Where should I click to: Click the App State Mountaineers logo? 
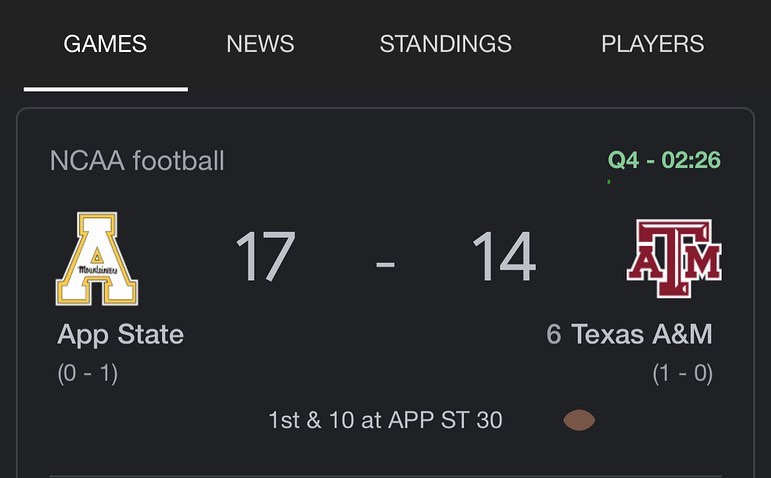click(x=97, y=259)
